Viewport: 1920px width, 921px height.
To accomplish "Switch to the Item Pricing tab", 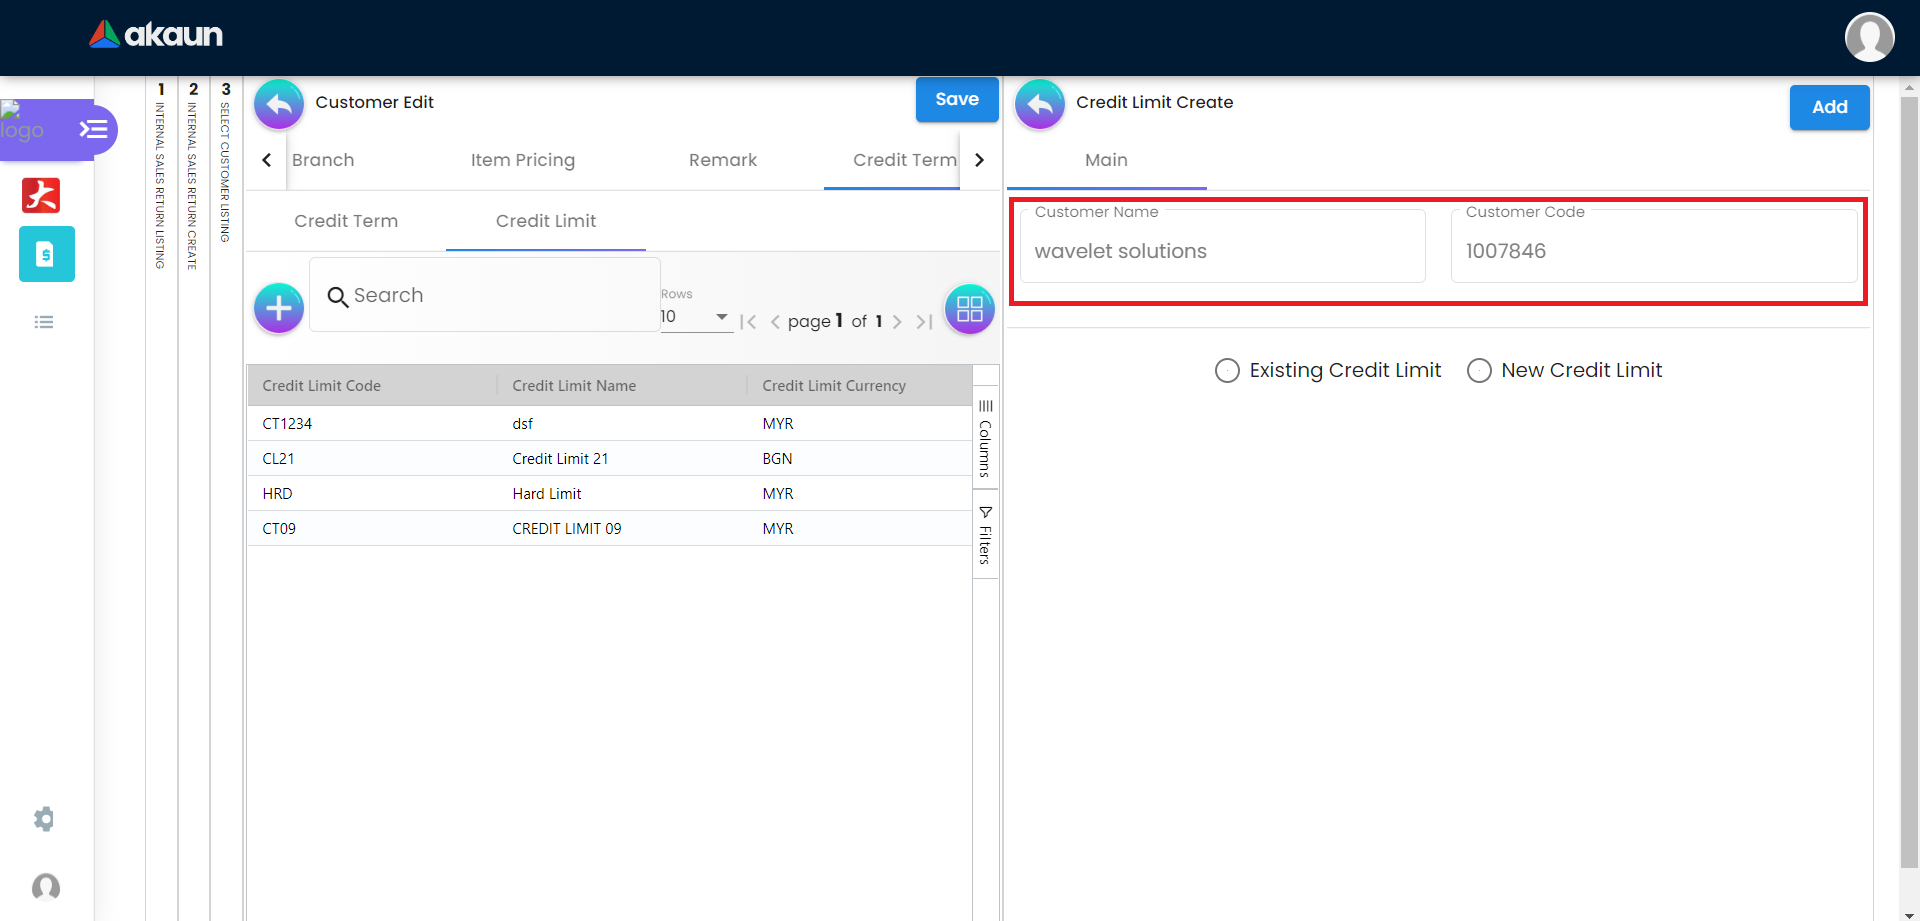I will 522,160.
